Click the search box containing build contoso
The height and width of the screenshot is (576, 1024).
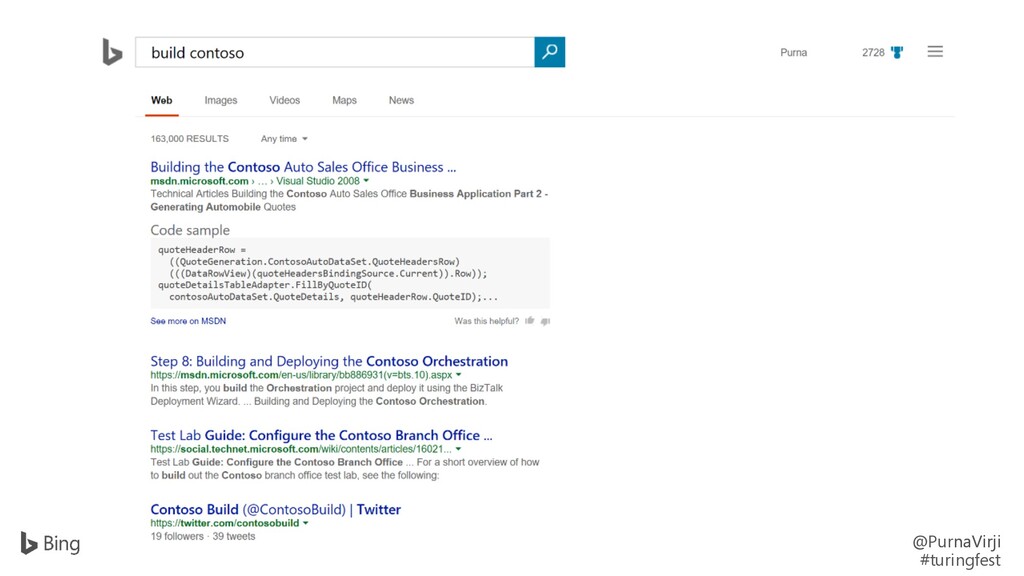tap(334, 52)
